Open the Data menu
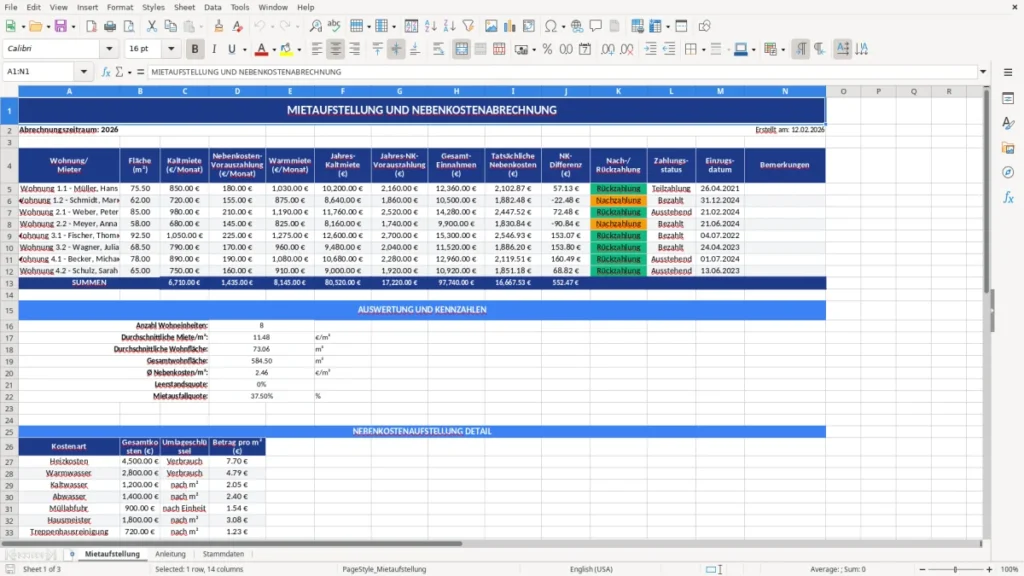This screenshot has height=576, width=1024. click(213, 7)
